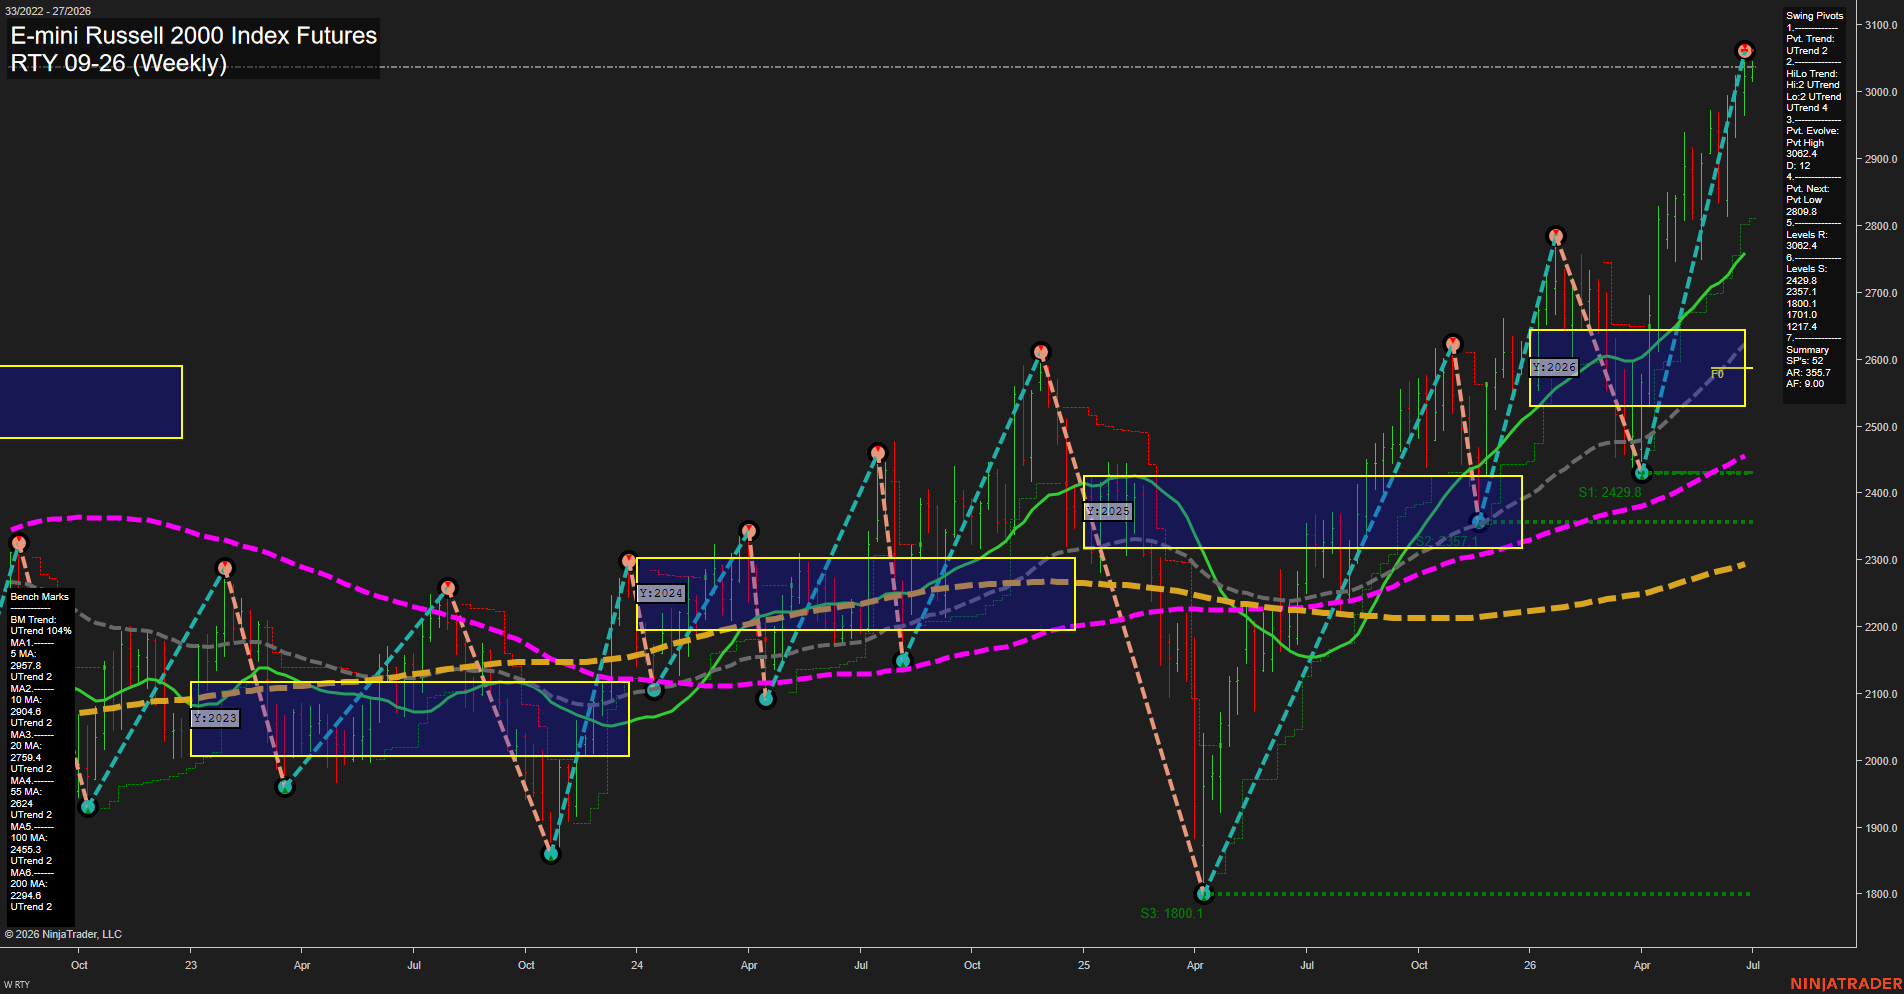The width and height of the screenshot is (1904, 994).
Task: Click the SP's: 52 value
Action: (1804, 361)
